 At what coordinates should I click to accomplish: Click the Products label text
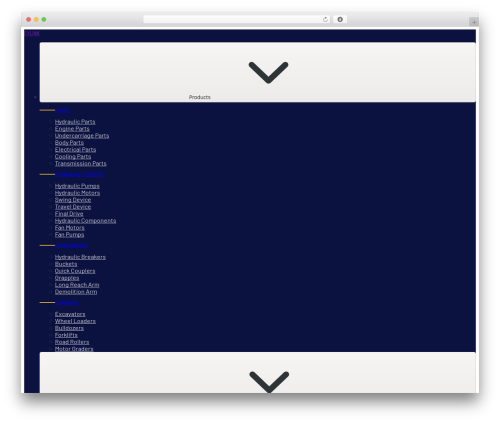200,97
